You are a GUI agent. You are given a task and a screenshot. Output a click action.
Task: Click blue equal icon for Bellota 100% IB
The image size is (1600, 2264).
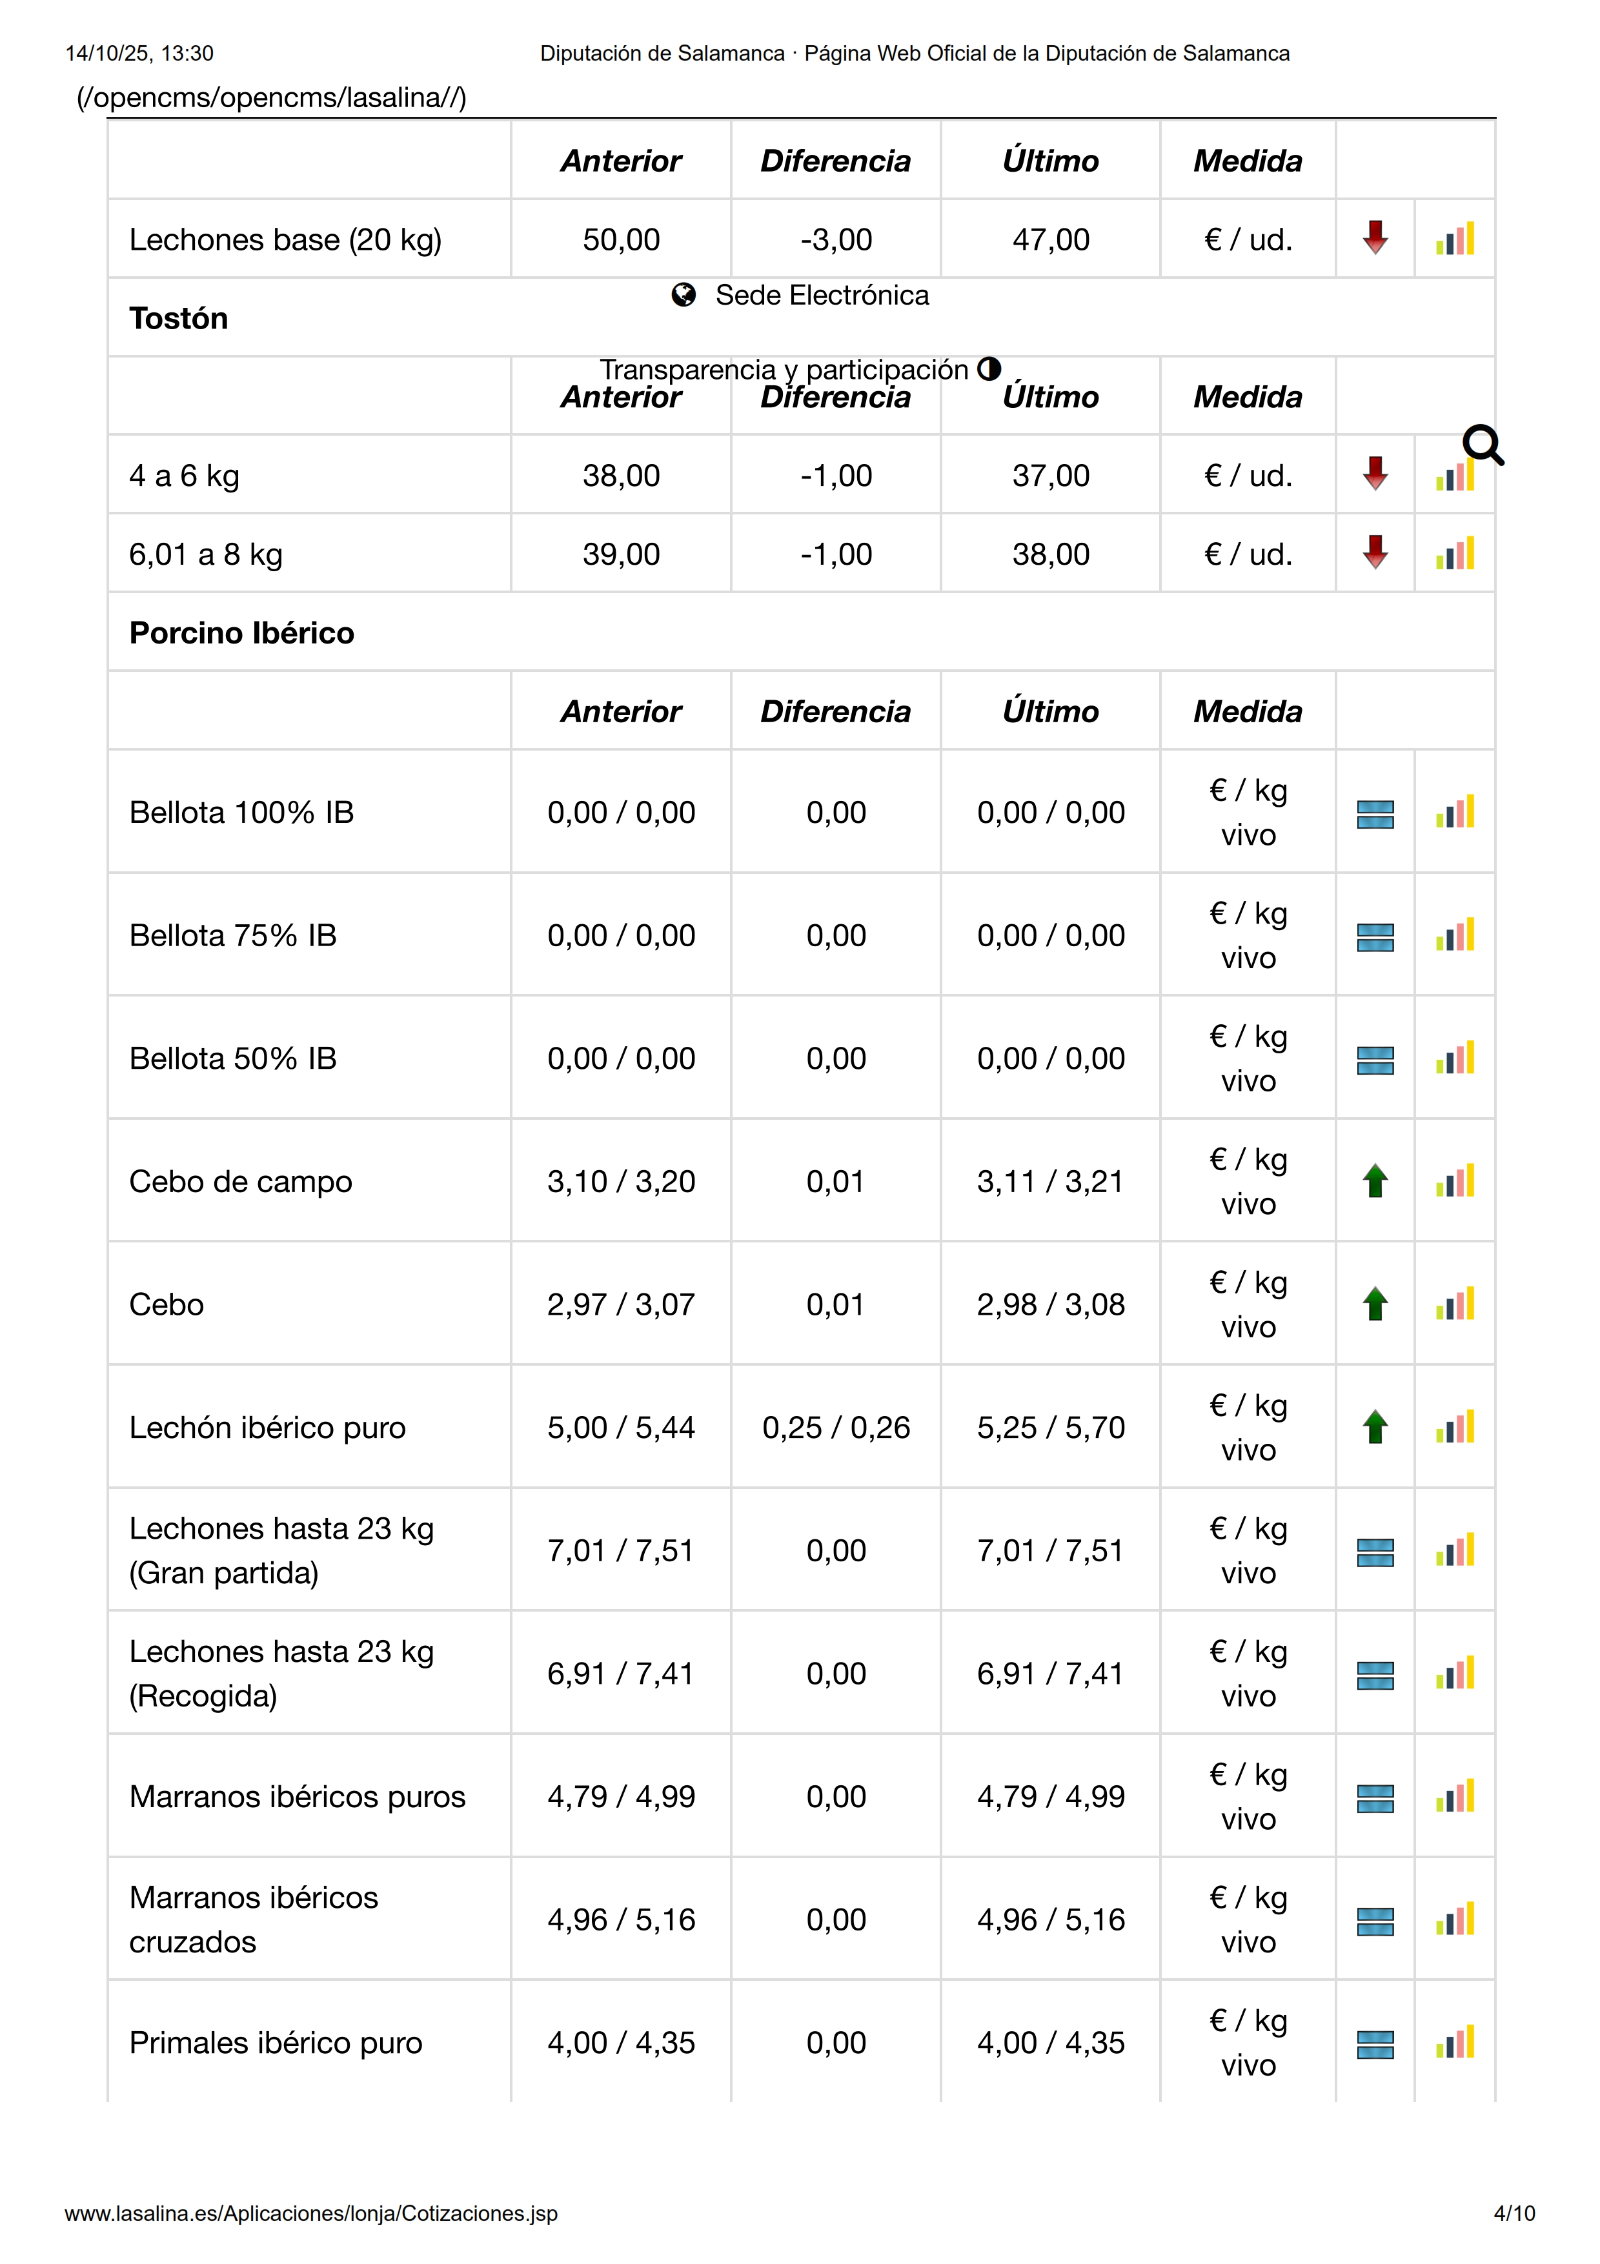[x=1375, y=814]
